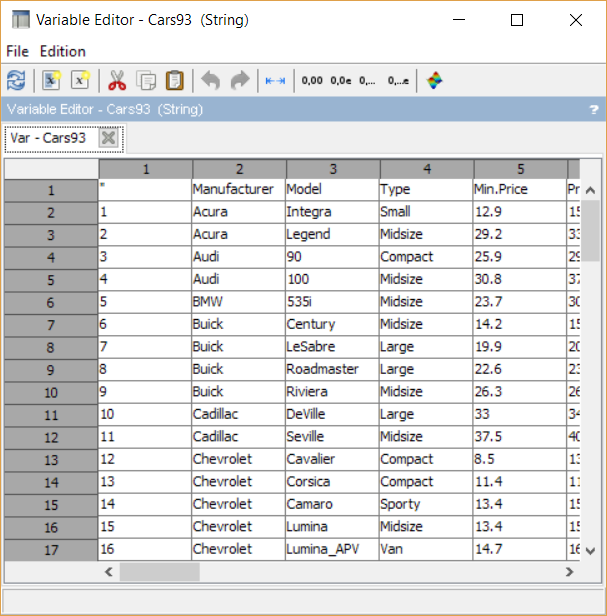Select the BMW cell
The width and height of the screenshot is (607, 616).
click(238, 302)
